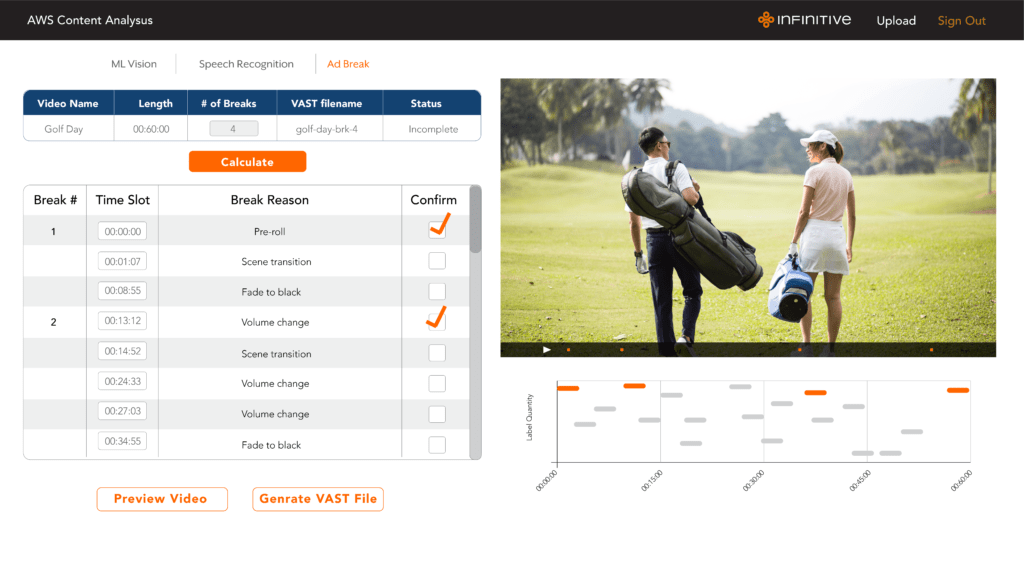The image size is (1024, 576).
Task: Uncheck the Pre-roll confirm checkbox
Action: click(437, 231)
